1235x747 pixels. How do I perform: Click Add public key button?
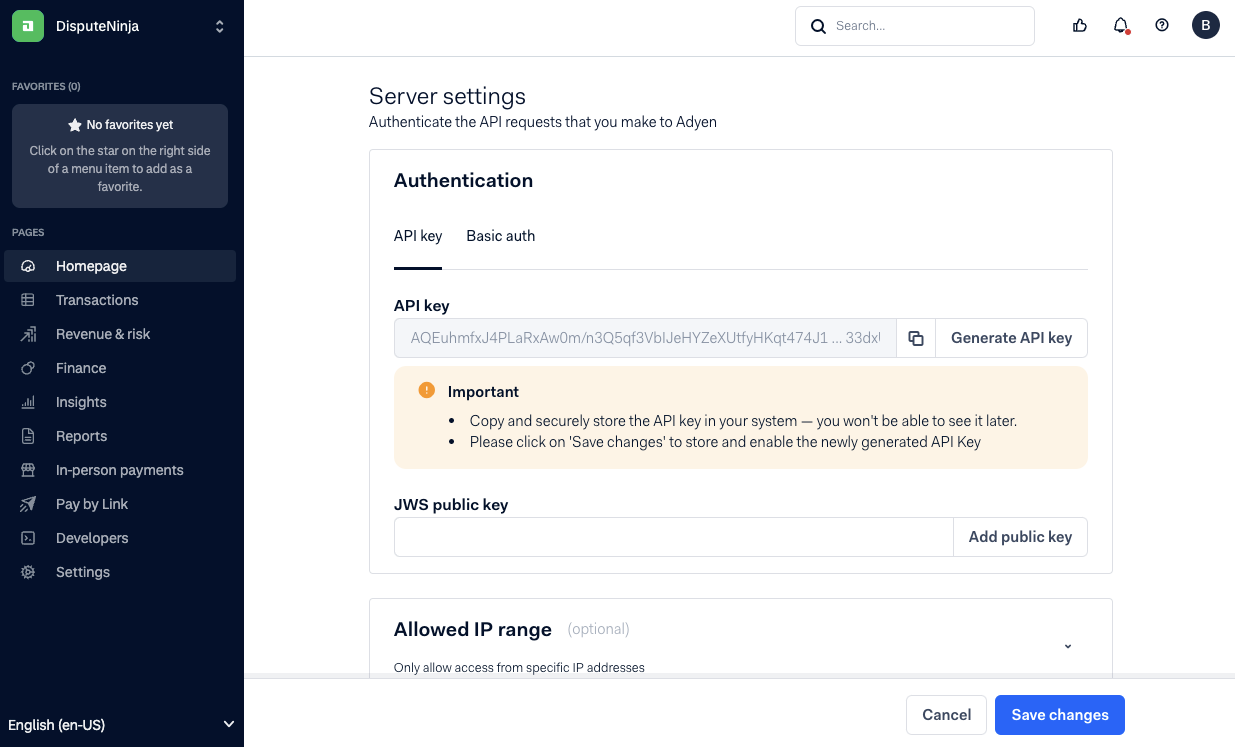click(1020, 537)
